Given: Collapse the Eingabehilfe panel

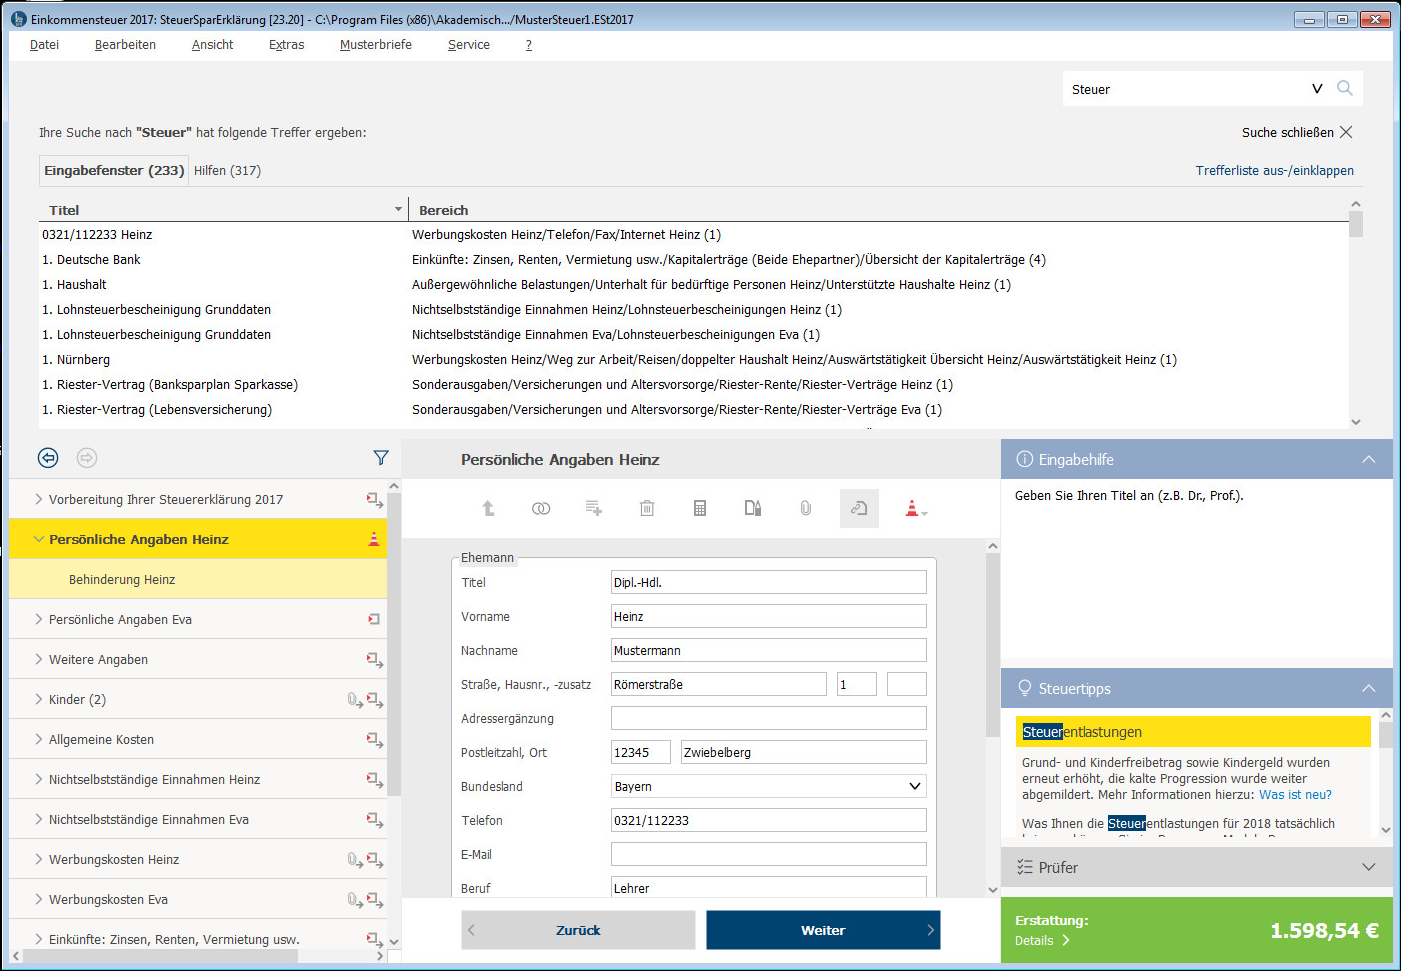Looking at the screenshot, I should 1369,459.
